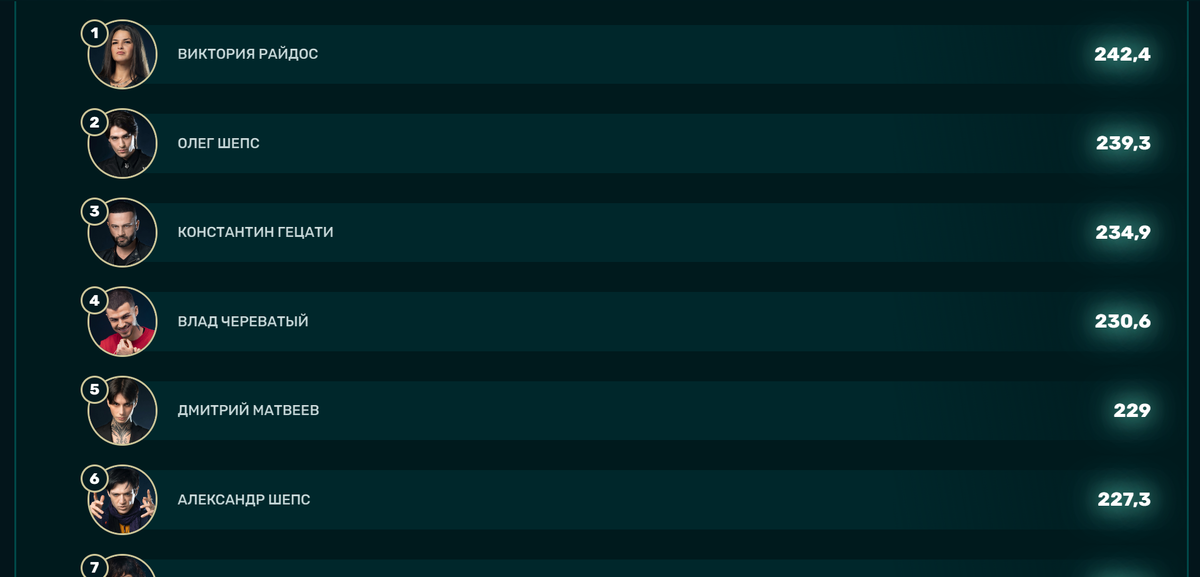Screen dimensions: 1200x577
Task: Select the name ОЛЕГ ШЕПС
Action: point(219,143)
